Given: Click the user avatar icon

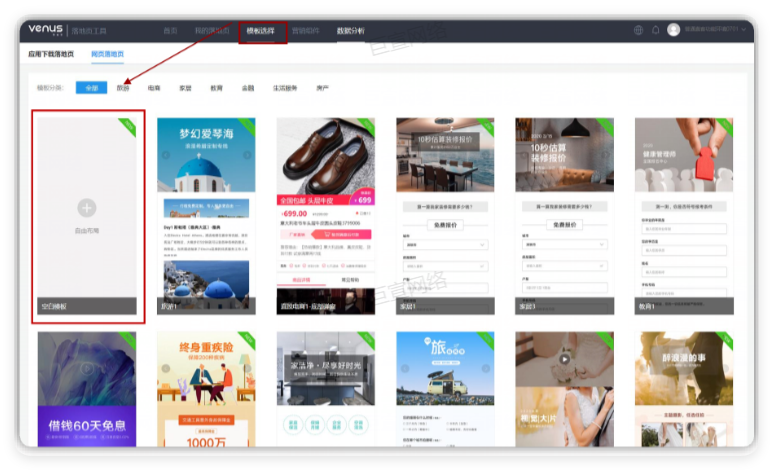Looking at the screenshot, I should point(673,30).
